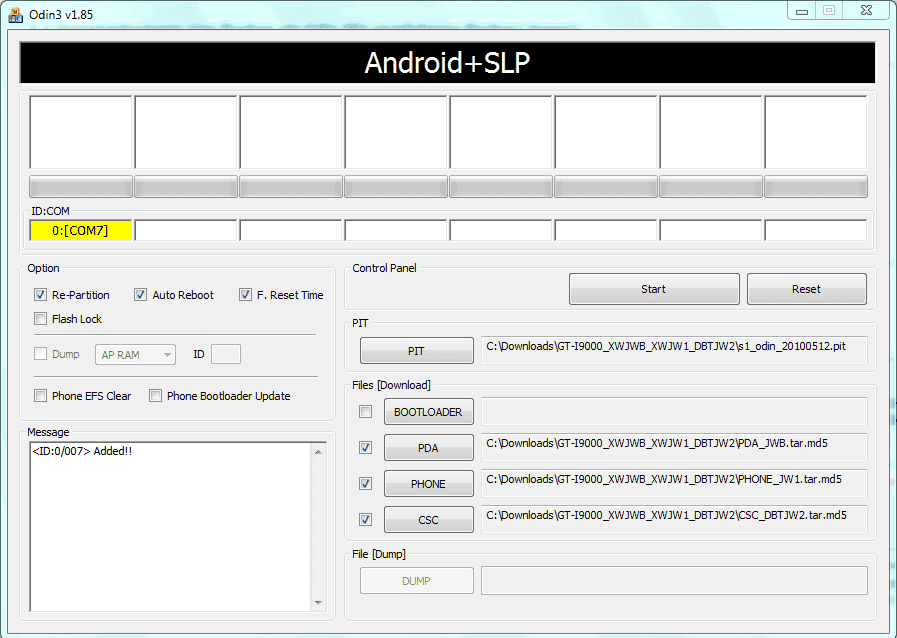Uncheck the PDA file checkbox
Screen dimensions: 897x638
(x=366, y=447)
